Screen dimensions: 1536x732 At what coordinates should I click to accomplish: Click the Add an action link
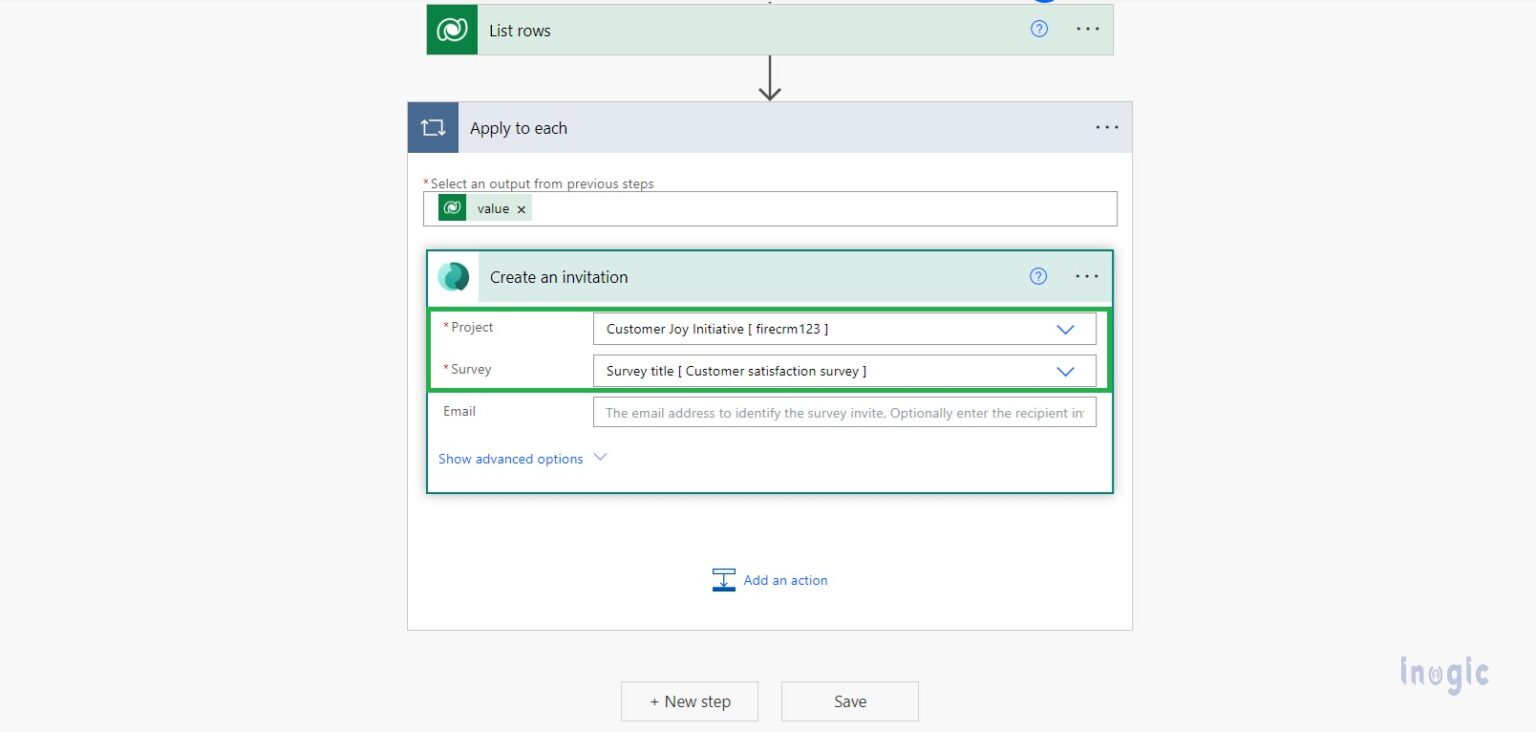(x=785, y=580)
